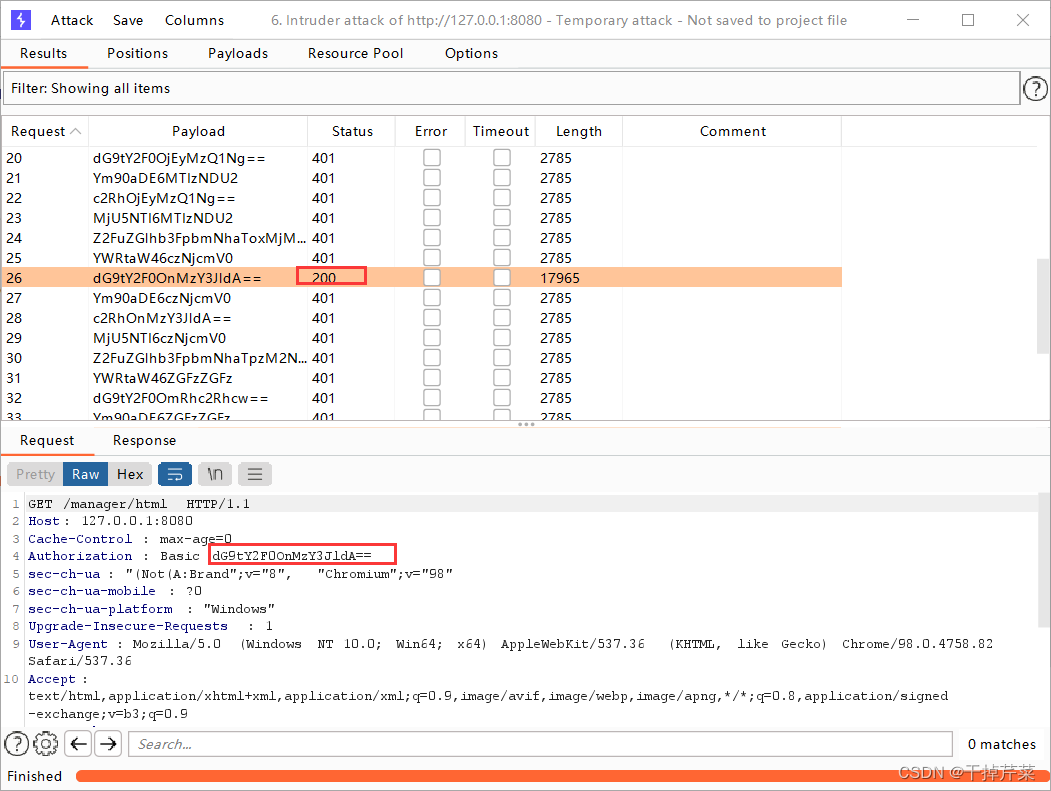Select payload YWRtaW46ZGFzZGFz in row 31

(x=162, y=378)
